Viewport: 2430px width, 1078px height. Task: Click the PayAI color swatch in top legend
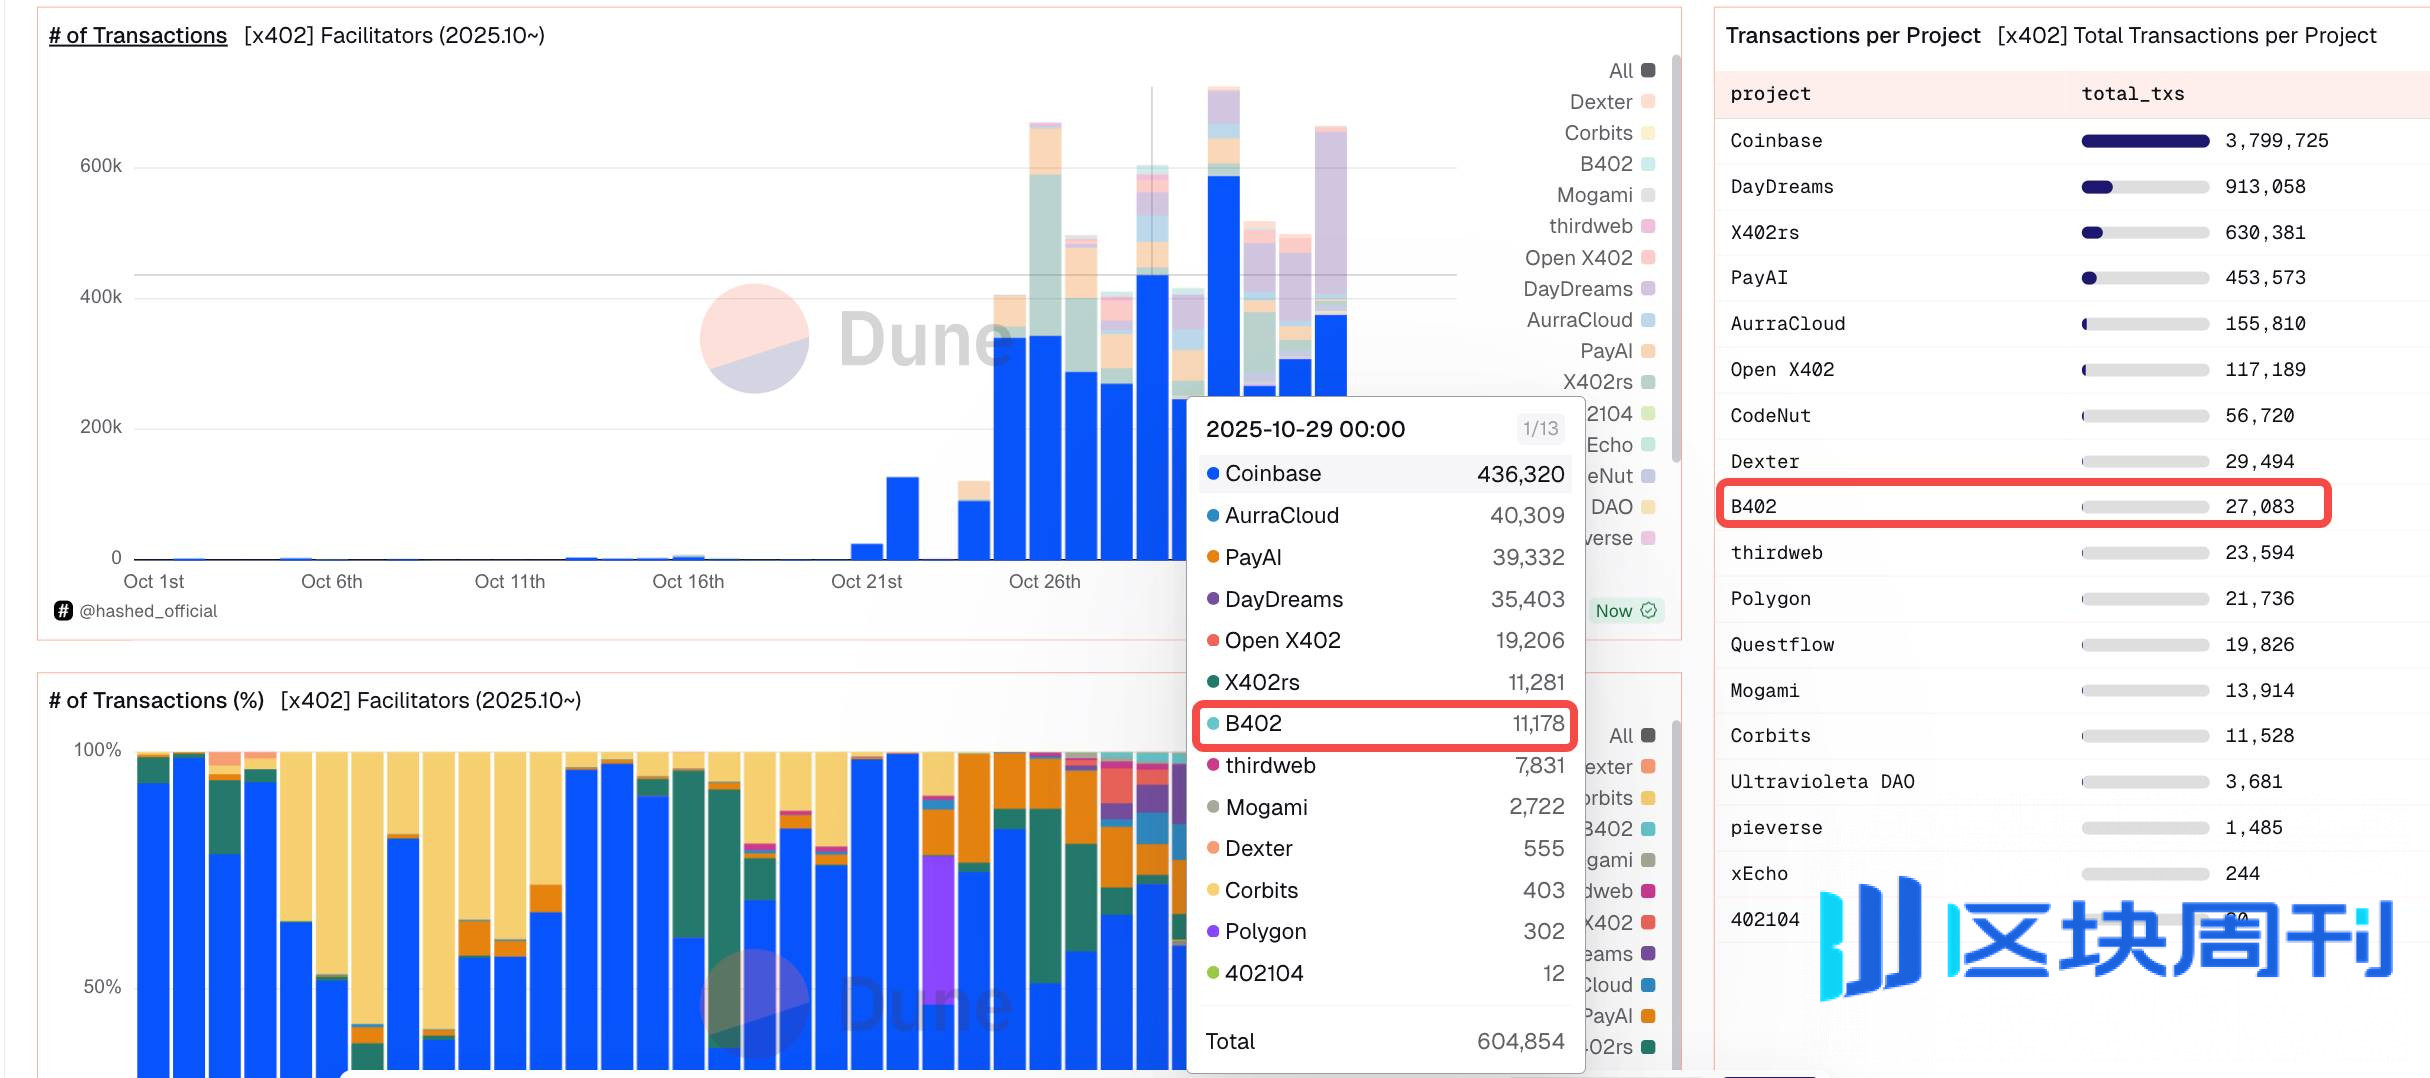click(1648, 351)
